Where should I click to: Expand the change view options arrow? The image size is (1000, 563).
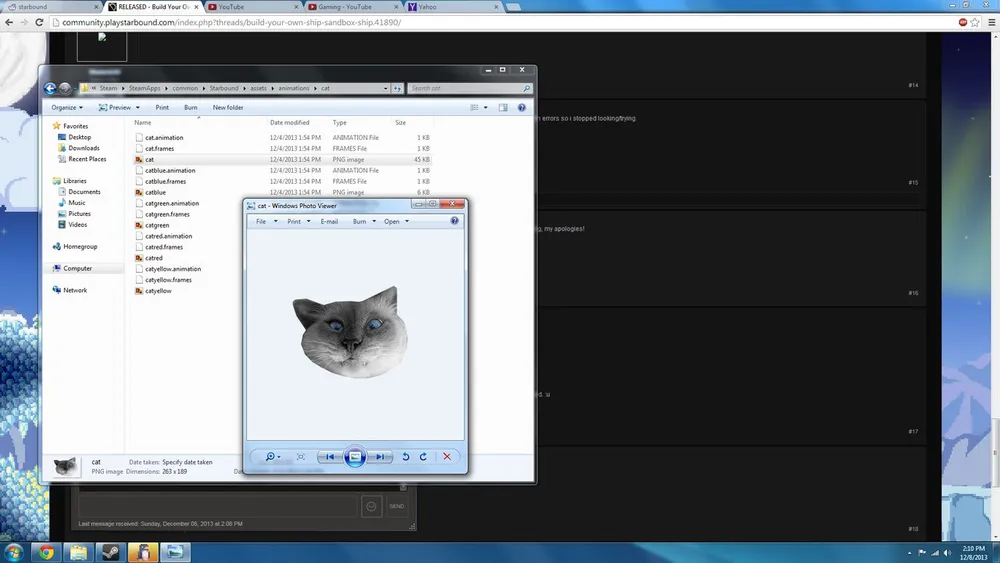click(486, 107)
